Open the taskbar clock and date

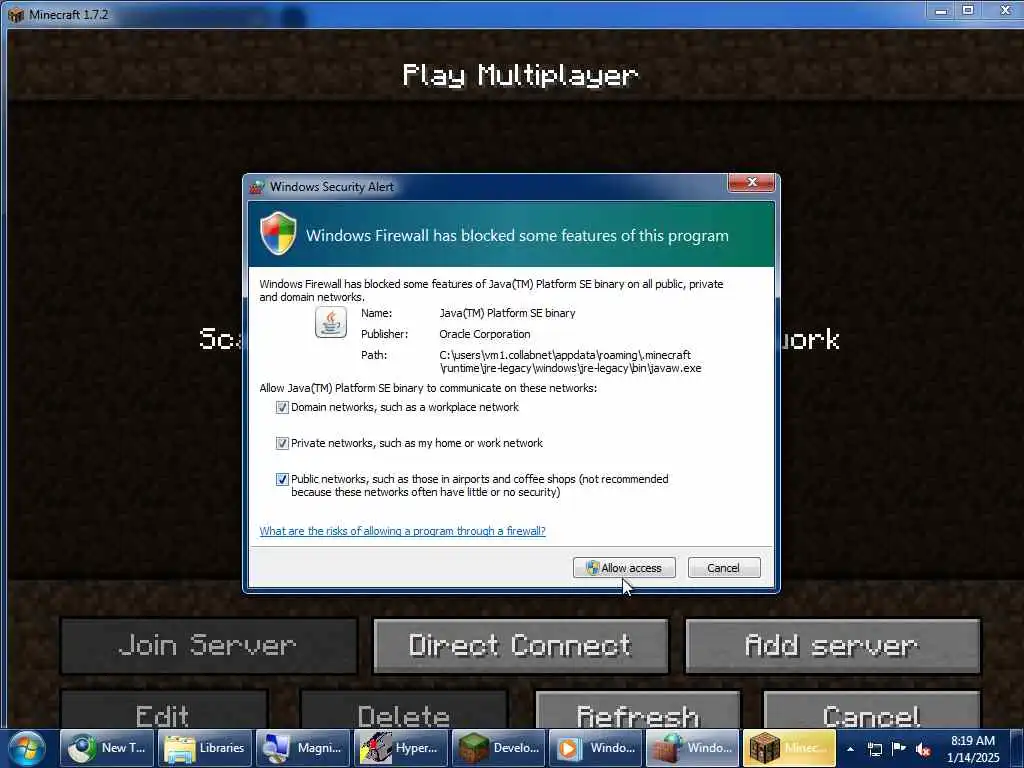(x=973, y=749)
